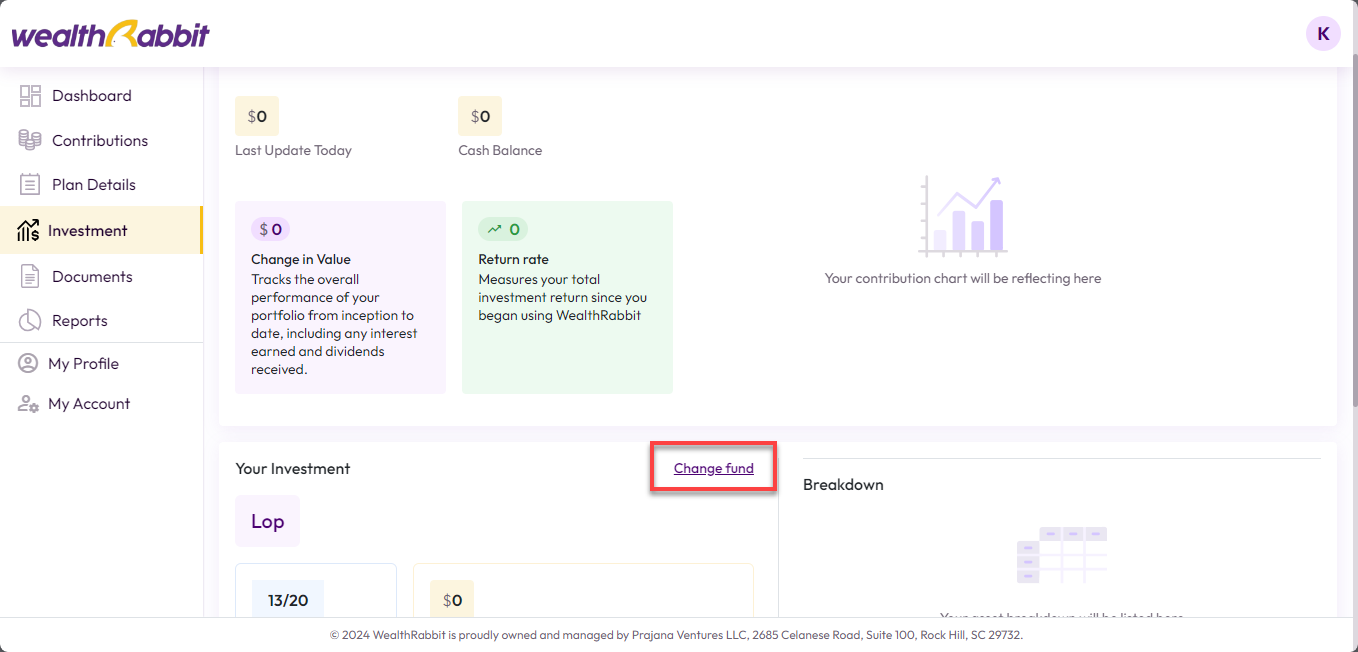The image size is (1358, 652).
Task: Click the My Profile person icon
Action: [x=28, y=364]
